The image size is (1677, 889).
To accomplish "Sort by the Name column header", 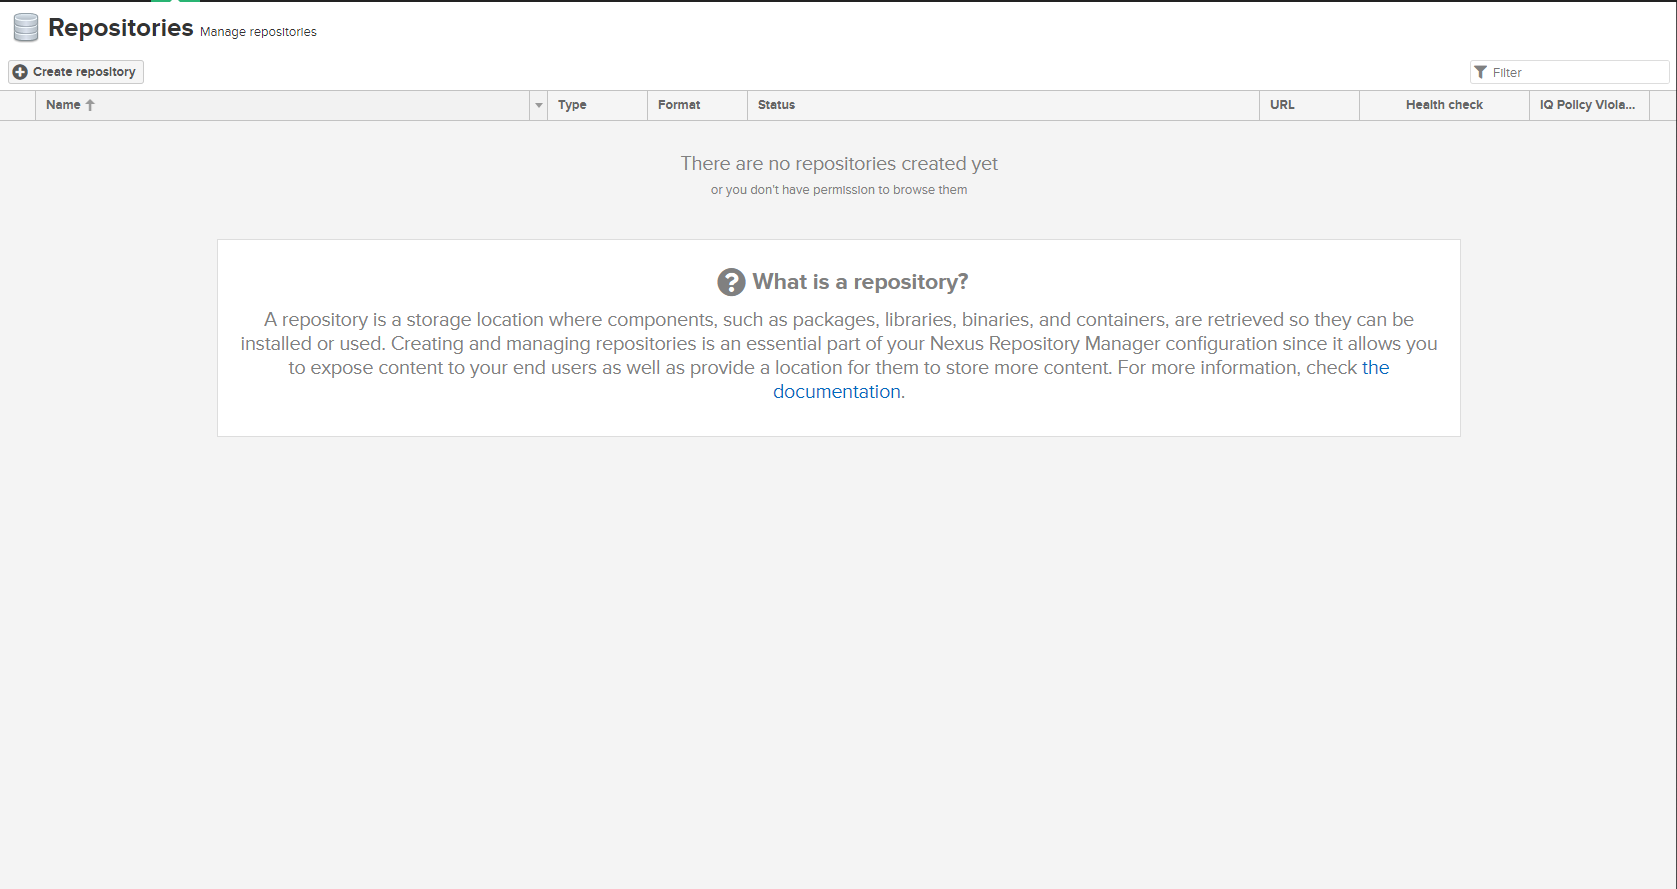I will click(63, 105).
